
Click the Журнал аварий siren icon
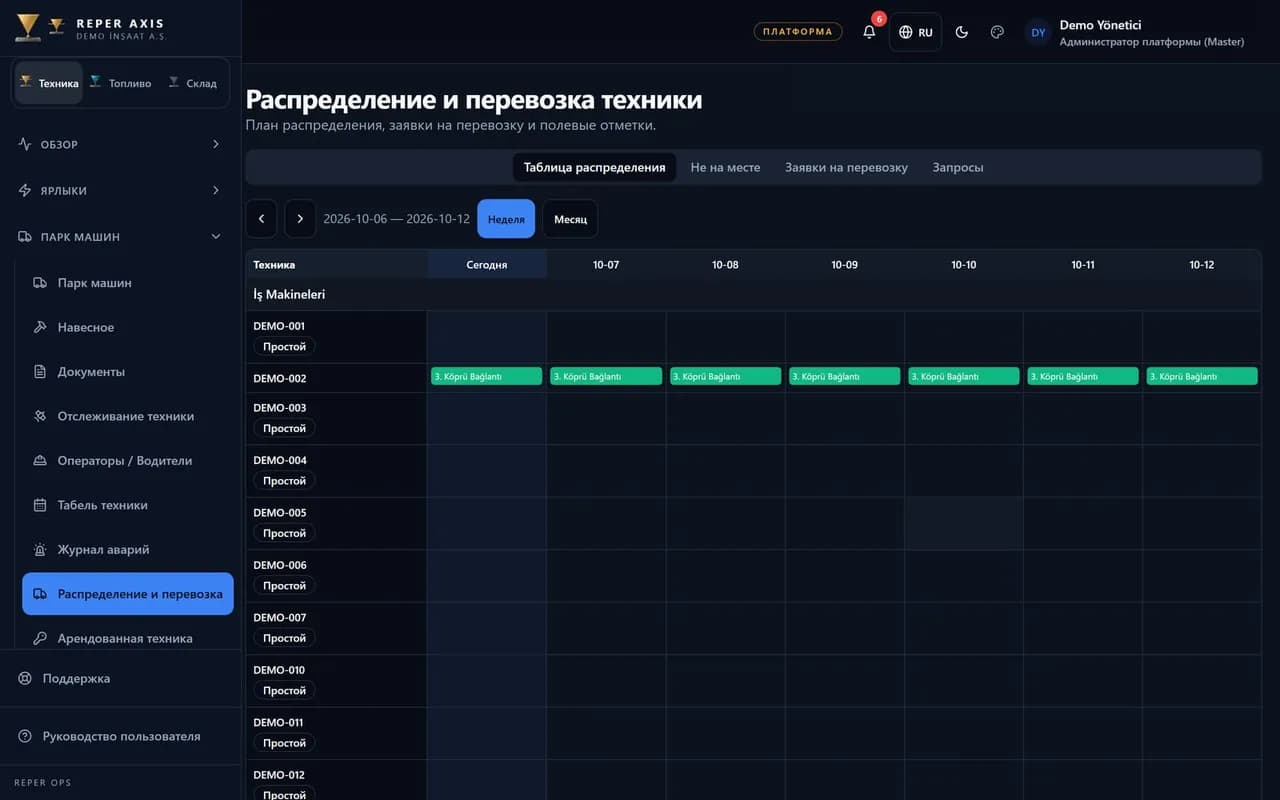tap(40, 550)
